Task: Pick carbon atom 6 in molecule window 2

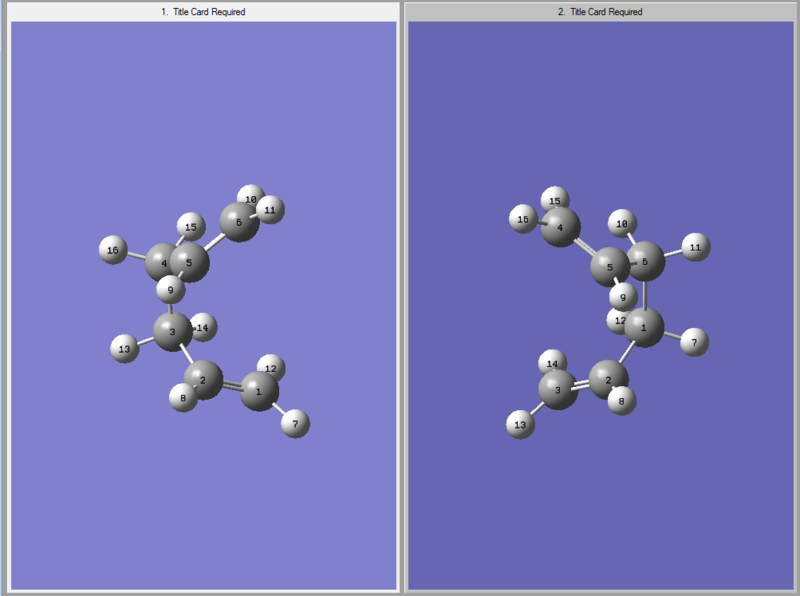Action: pos(645,261)
